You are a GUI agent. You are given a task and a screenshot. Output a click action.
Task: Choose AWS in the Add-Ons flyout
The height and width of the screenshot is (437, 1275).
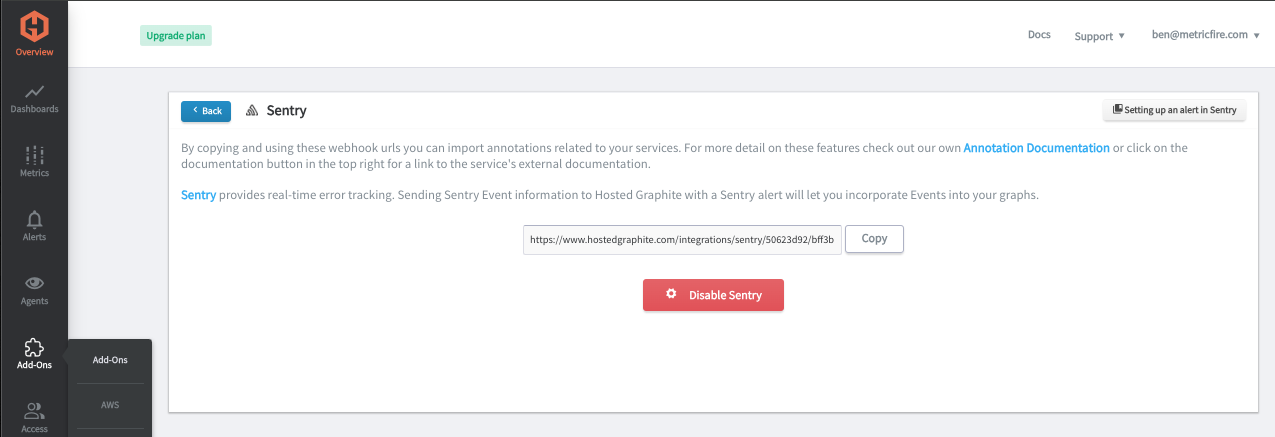coord(110,405)
